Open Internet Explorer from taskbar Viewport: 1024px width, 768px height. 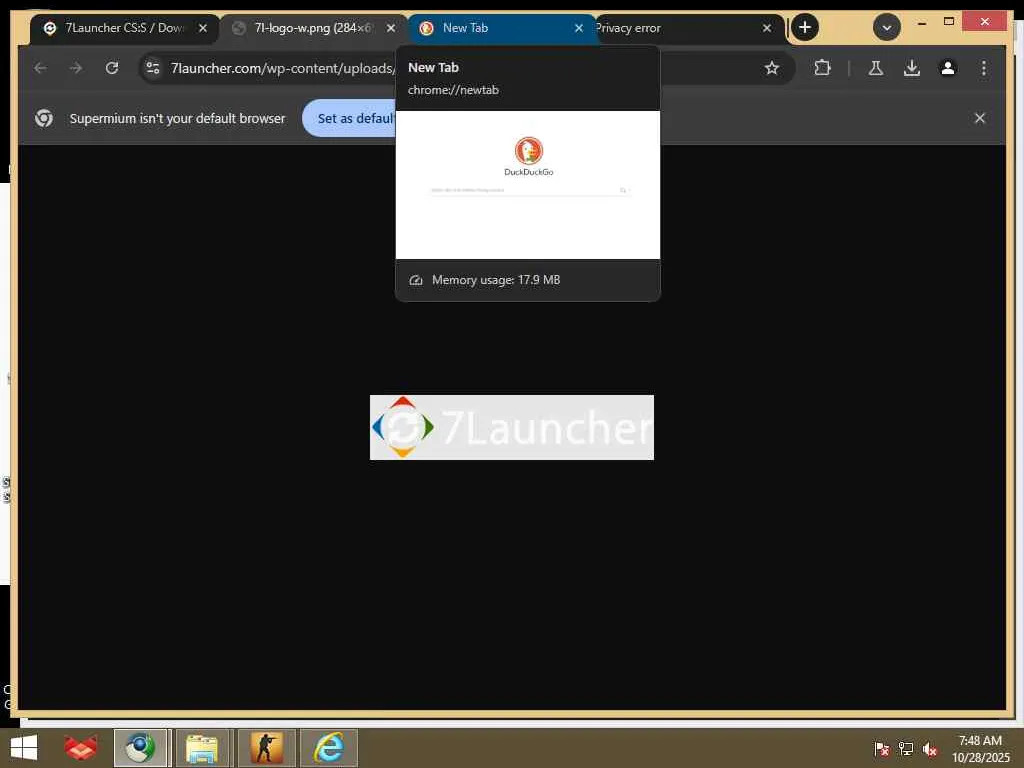coord(328,748)
